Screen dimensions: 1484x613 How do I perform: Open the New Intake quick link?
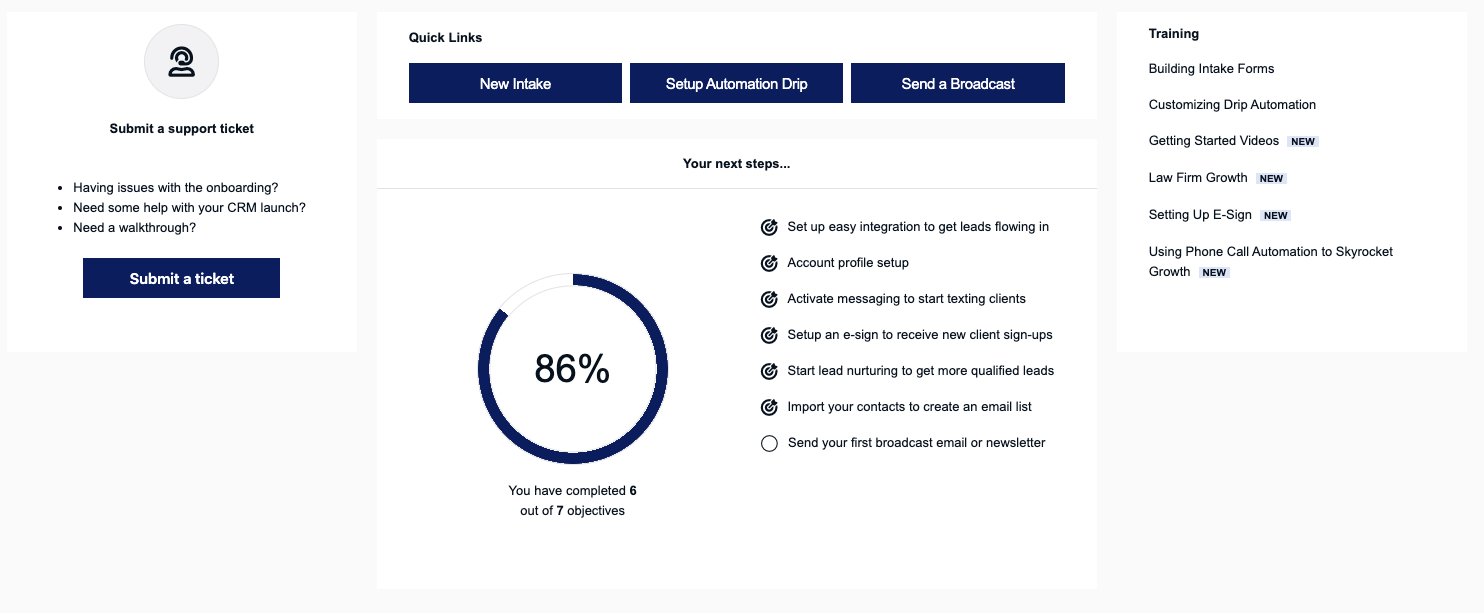click(x=515, y=83)
